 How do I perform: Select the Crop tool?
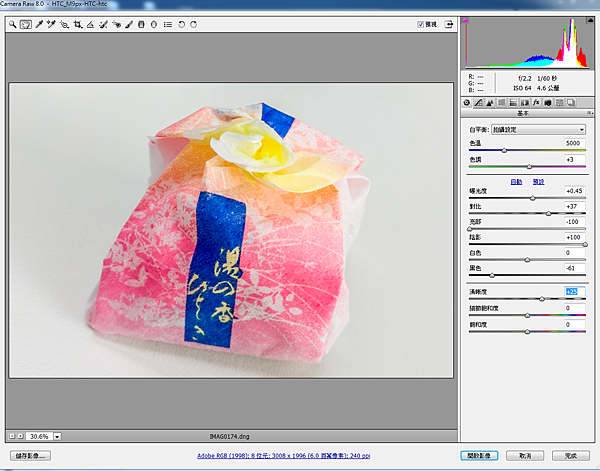click(x=78, y=24)
